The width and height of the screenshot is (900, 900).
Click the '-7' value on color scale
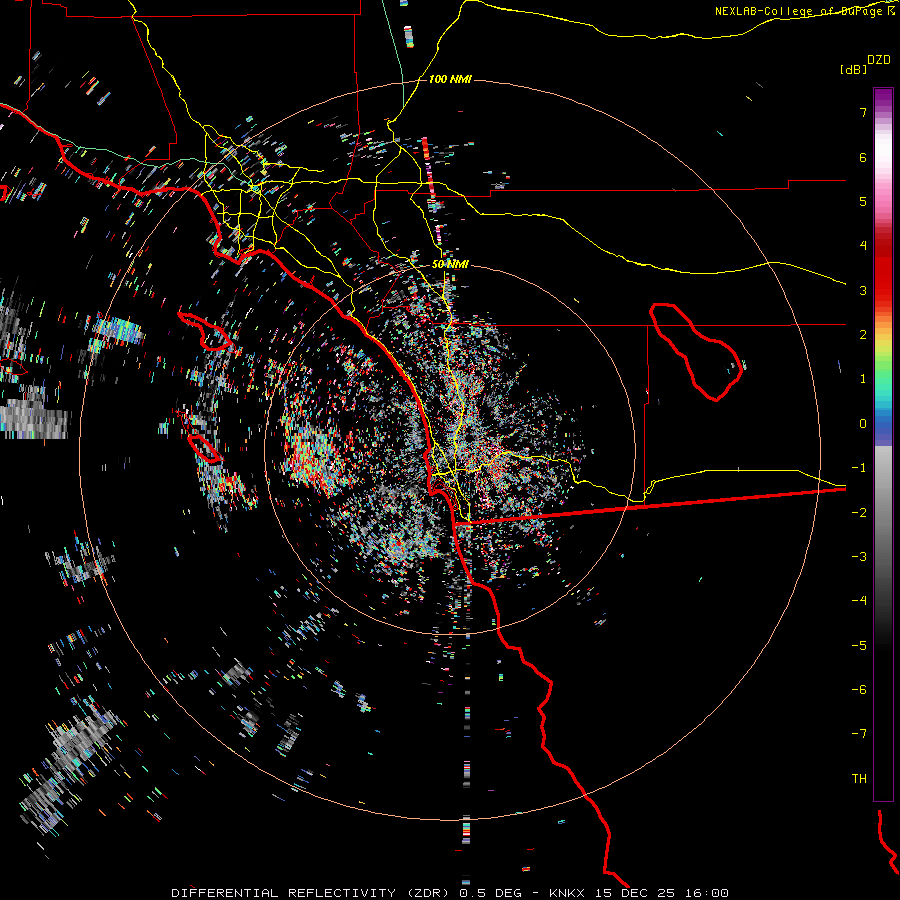(x=859, y=734)
